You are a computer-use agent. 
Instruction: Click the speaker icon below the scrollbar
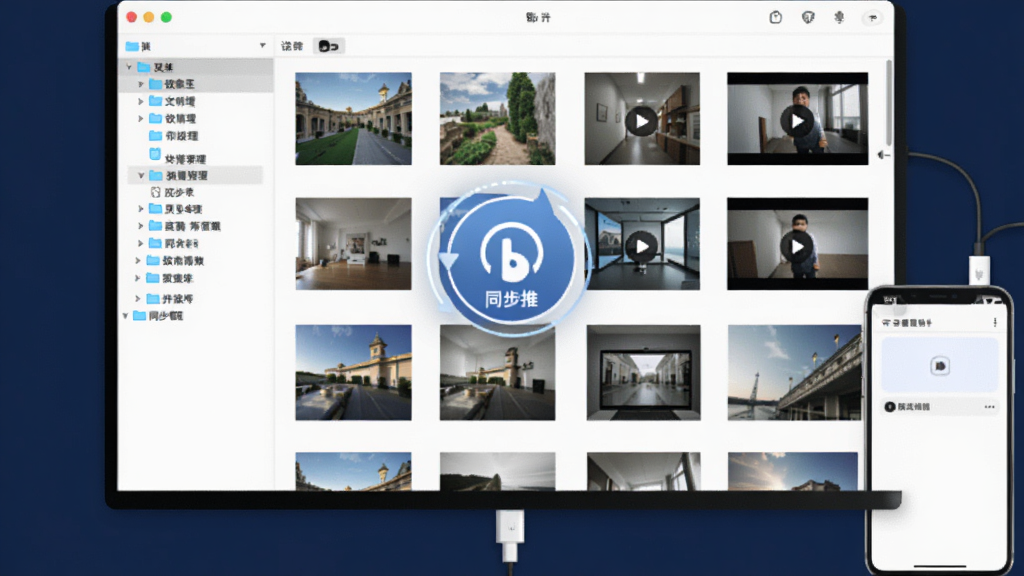click(883, 155)
